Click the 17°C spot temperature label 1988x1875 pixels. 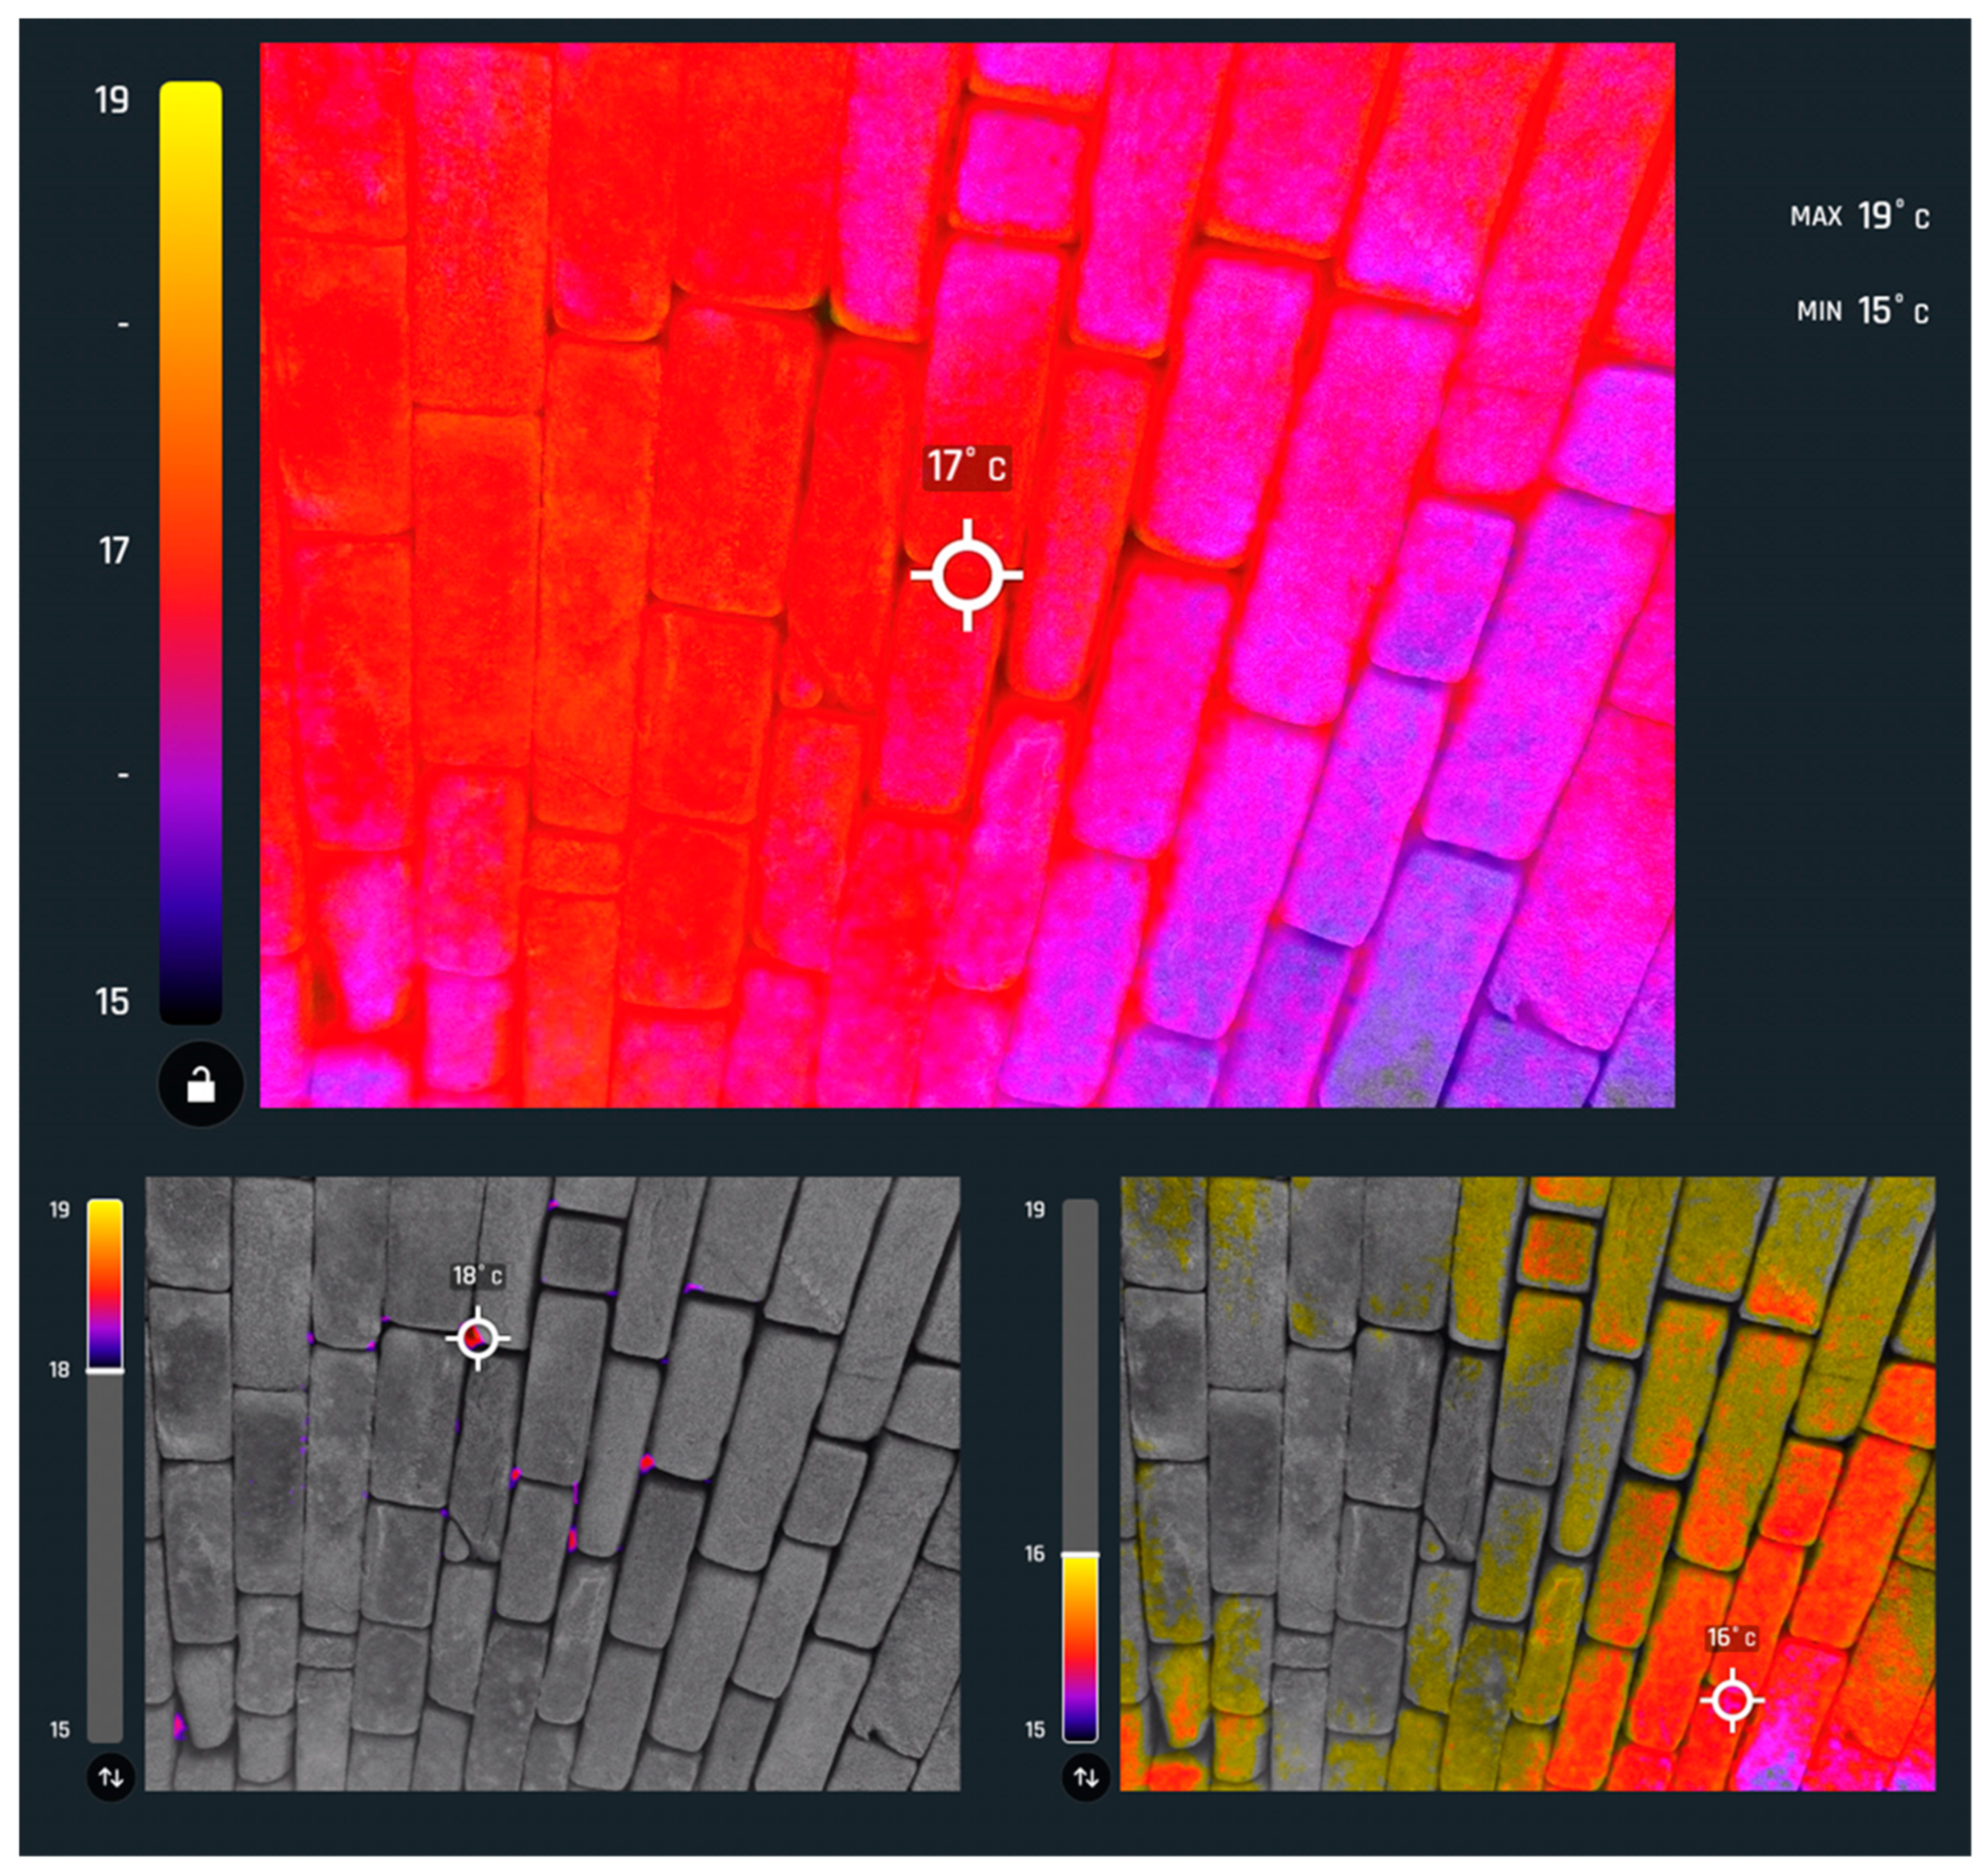click(x=966, y=467)
